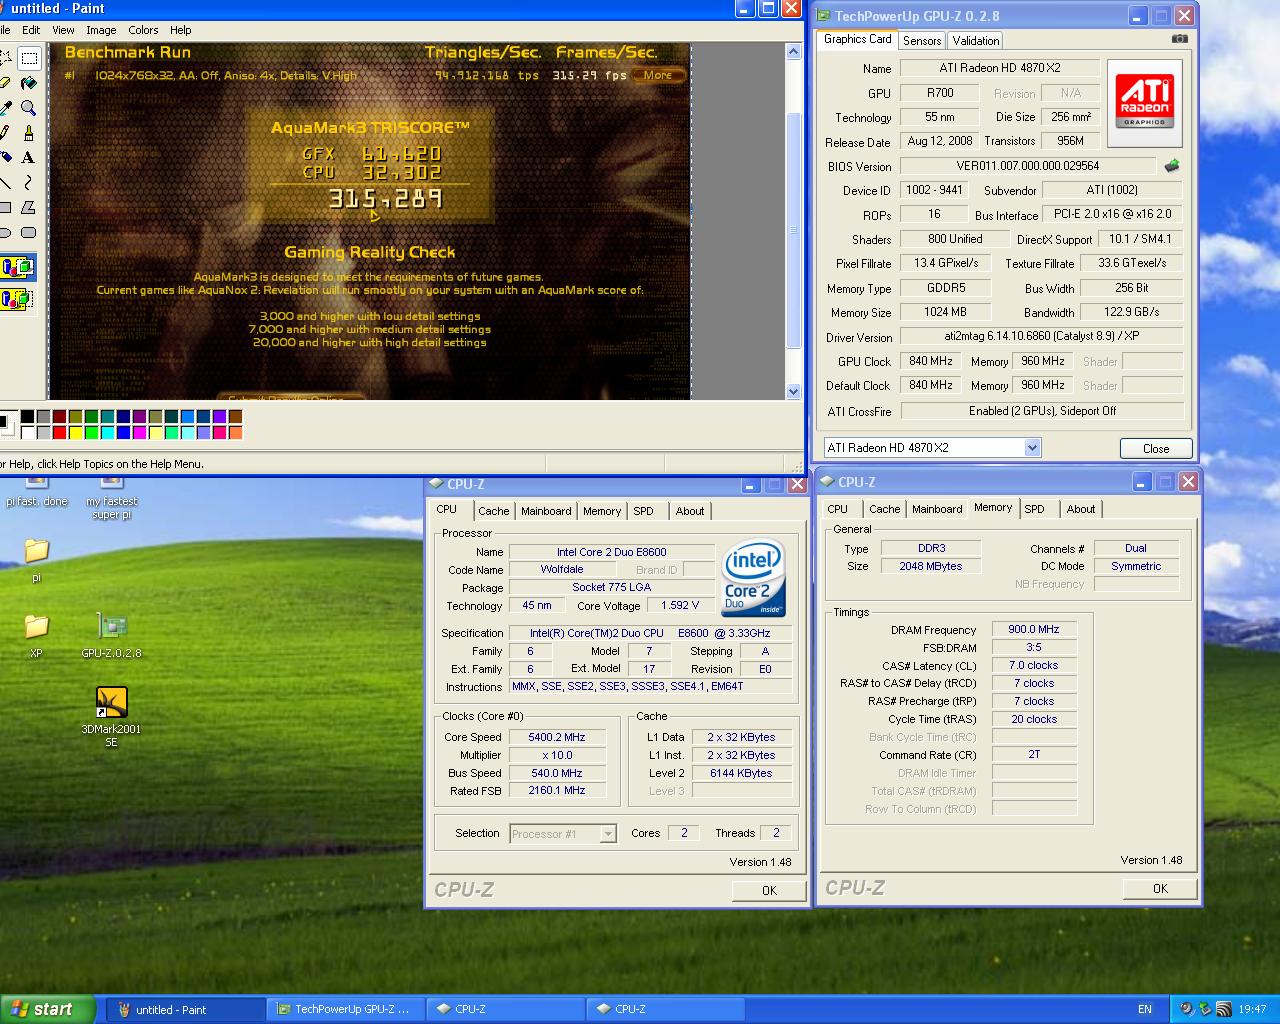This screenshot has height=1024, width=1280.
Task: Expand the Processor #1 selection dropdown
Action: click(x=608, y=833)
